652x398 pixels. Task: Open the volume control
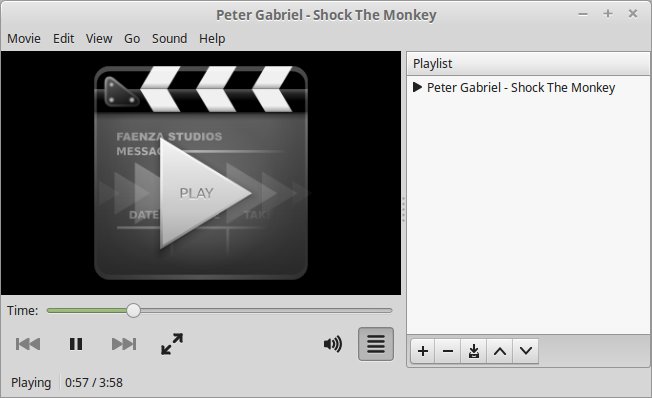[x=333, y=344]
